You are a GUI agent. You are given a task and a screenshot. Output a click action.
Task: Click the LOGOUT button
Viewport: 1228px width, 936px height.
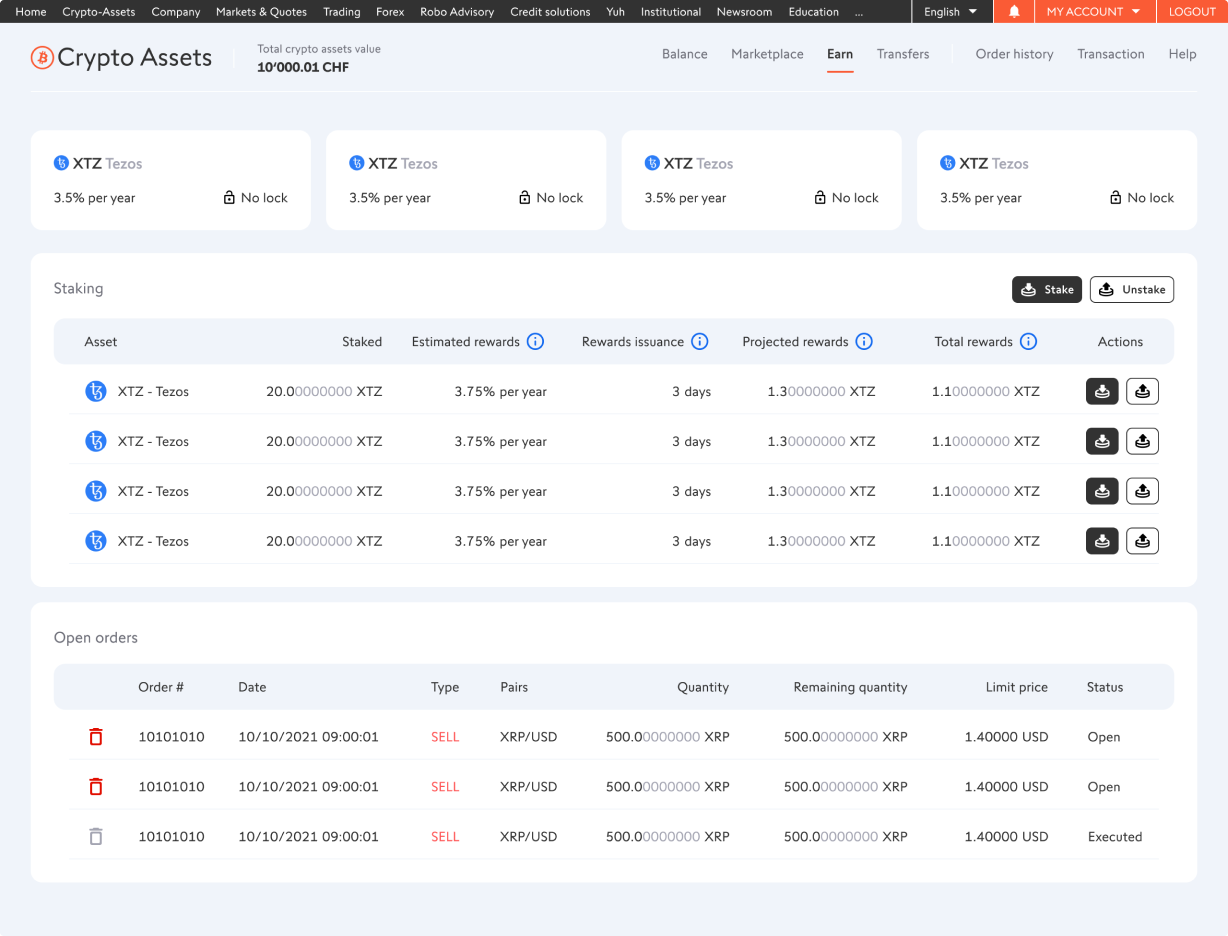click(1192, 12)
